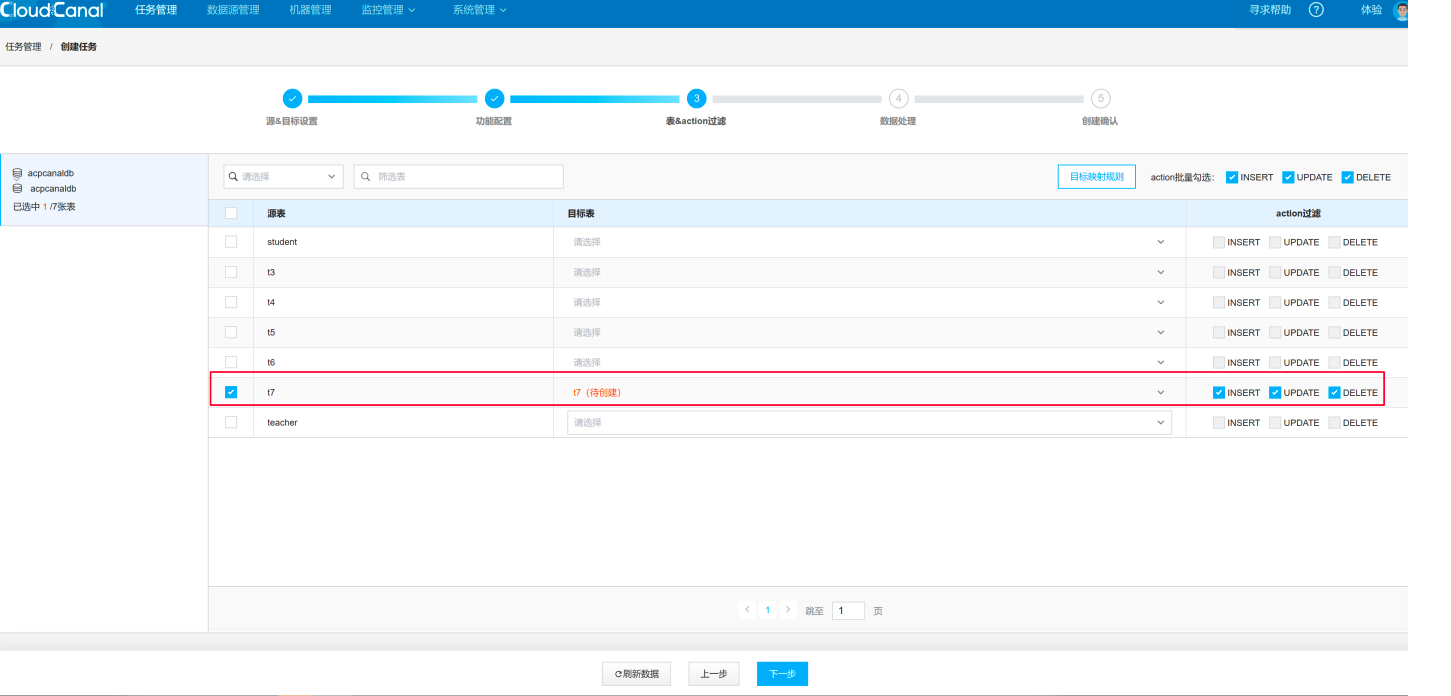Click the 筛选表 search input
The height and width of the screenshot is (696, 1451).
(459, 176)
